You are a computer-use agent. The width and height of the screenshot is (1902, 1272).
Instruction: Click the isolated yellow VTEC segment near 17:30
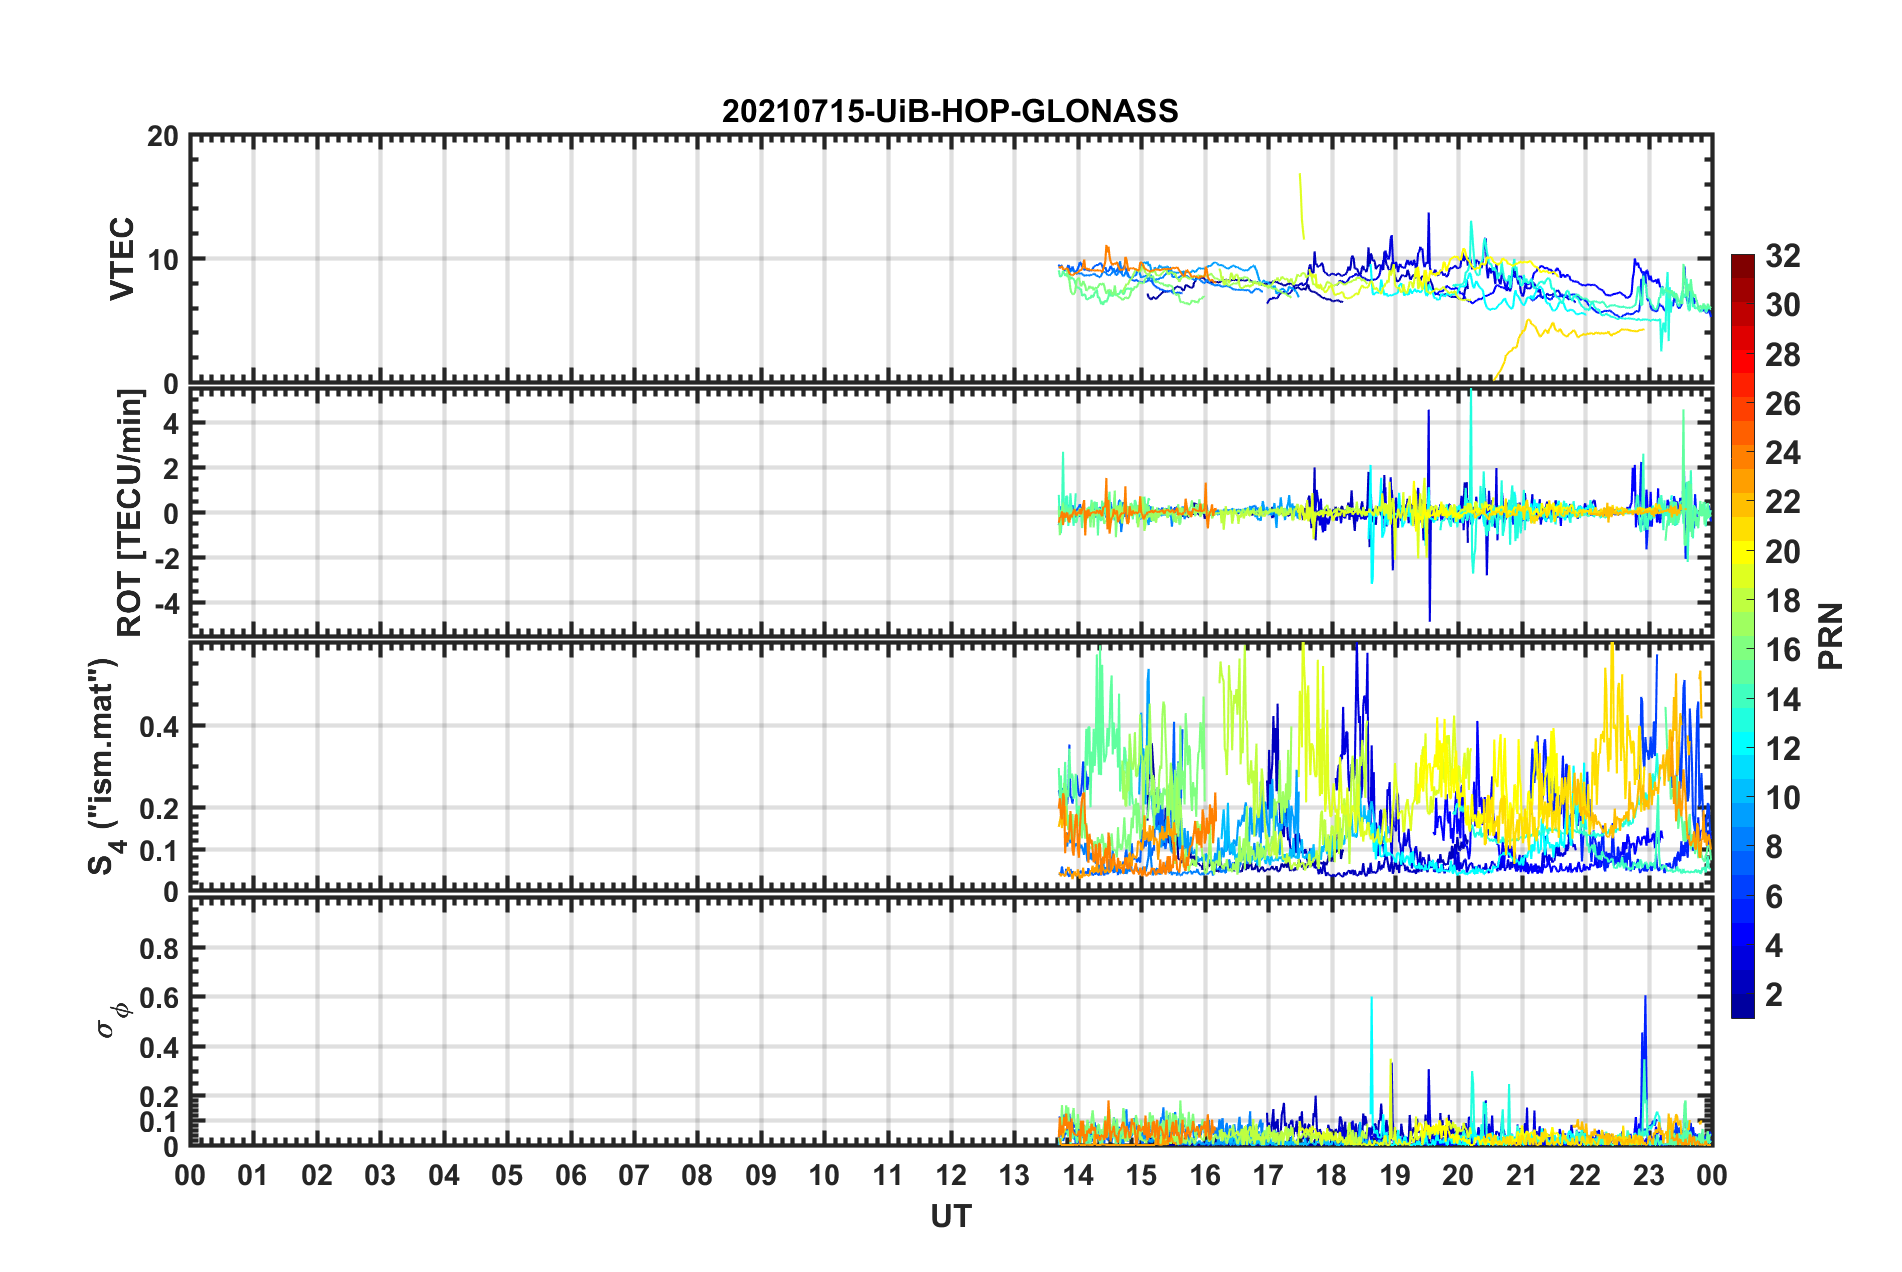tap(1301, 206)
